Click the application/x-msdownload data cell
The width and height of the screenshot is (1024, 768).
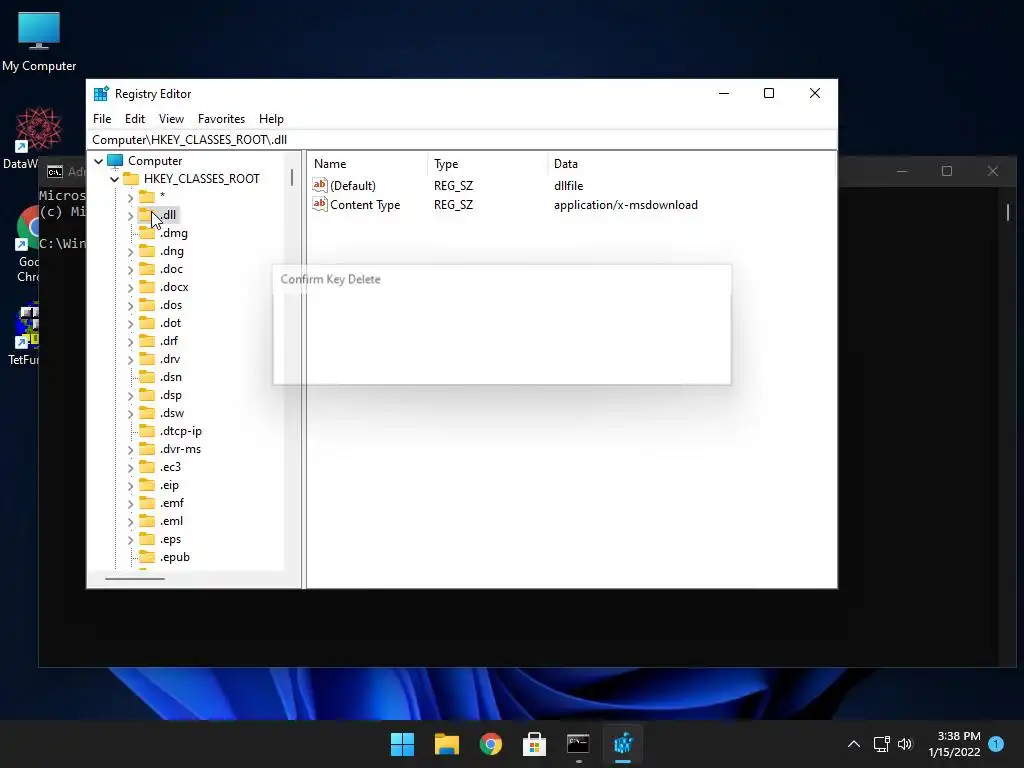point(626,205)
